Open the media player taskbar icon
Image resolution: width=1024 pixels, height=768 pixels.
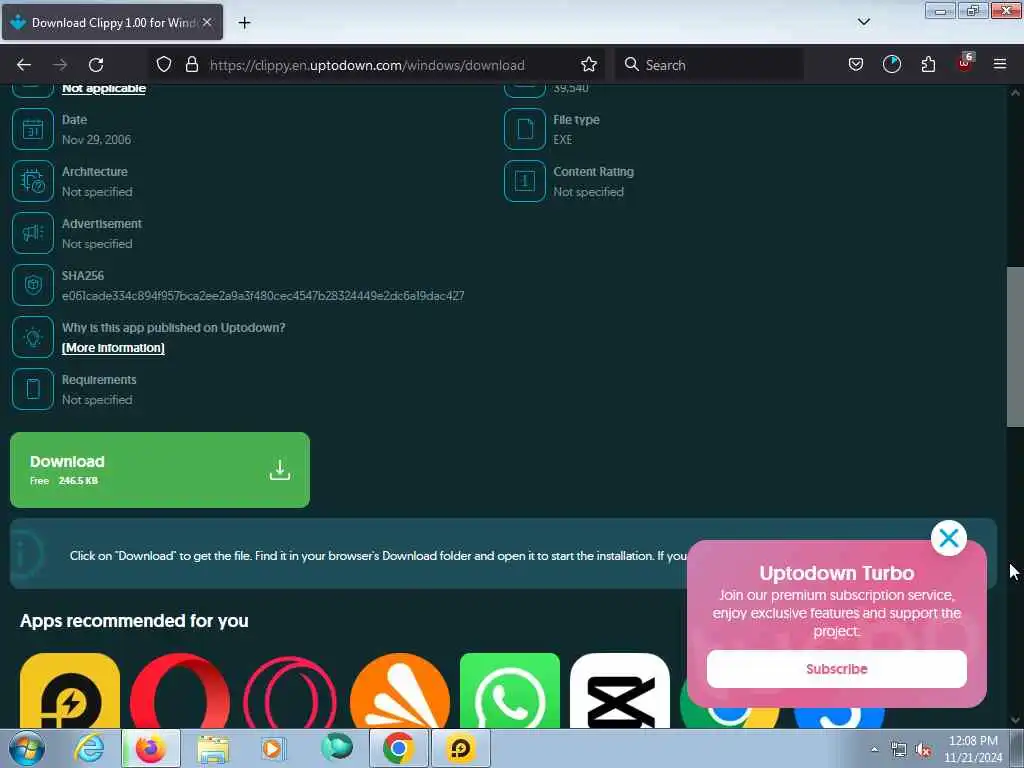coord(273,748)
